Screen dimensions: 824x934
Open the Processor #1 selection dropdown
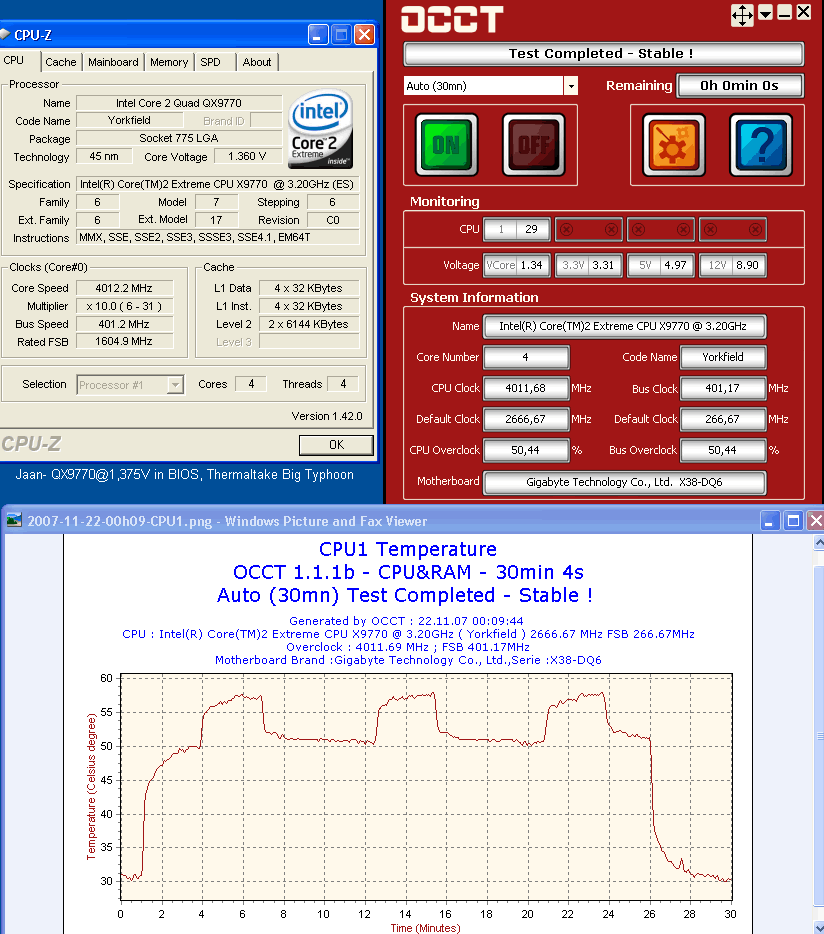click(175, 385)
